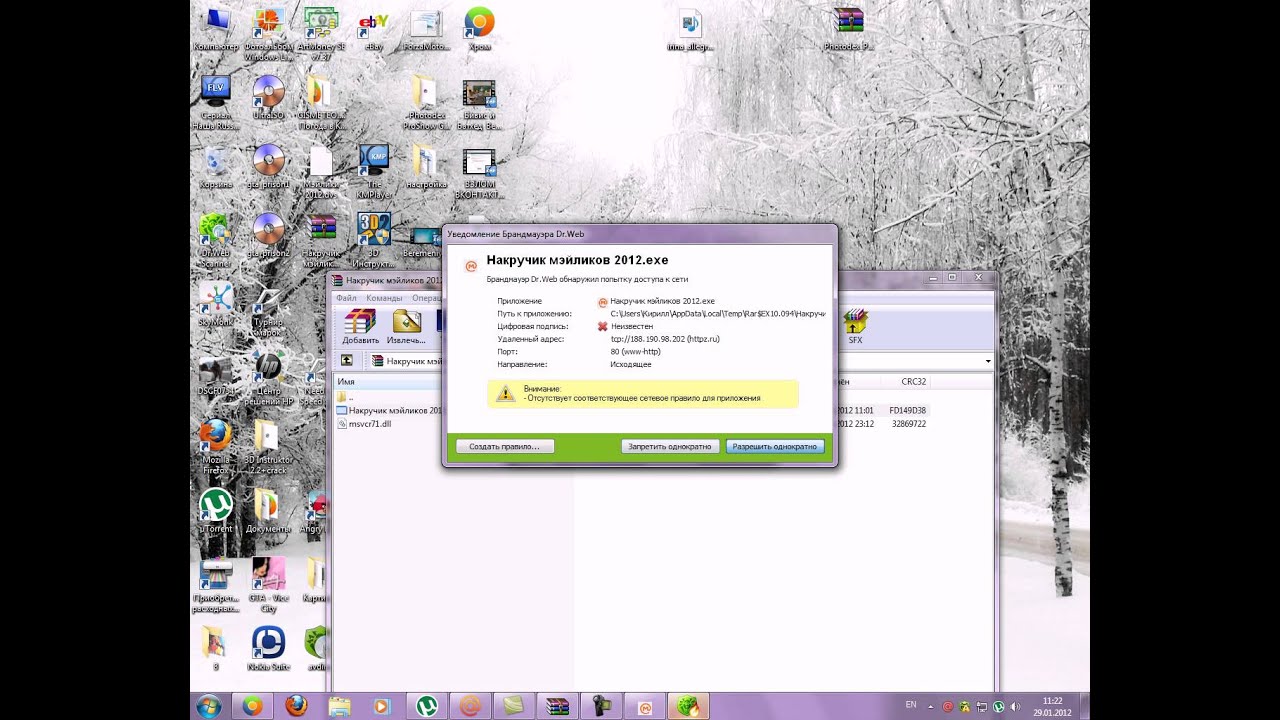Open the "Хром" Chrome desktop shortcut

(479, 30)
